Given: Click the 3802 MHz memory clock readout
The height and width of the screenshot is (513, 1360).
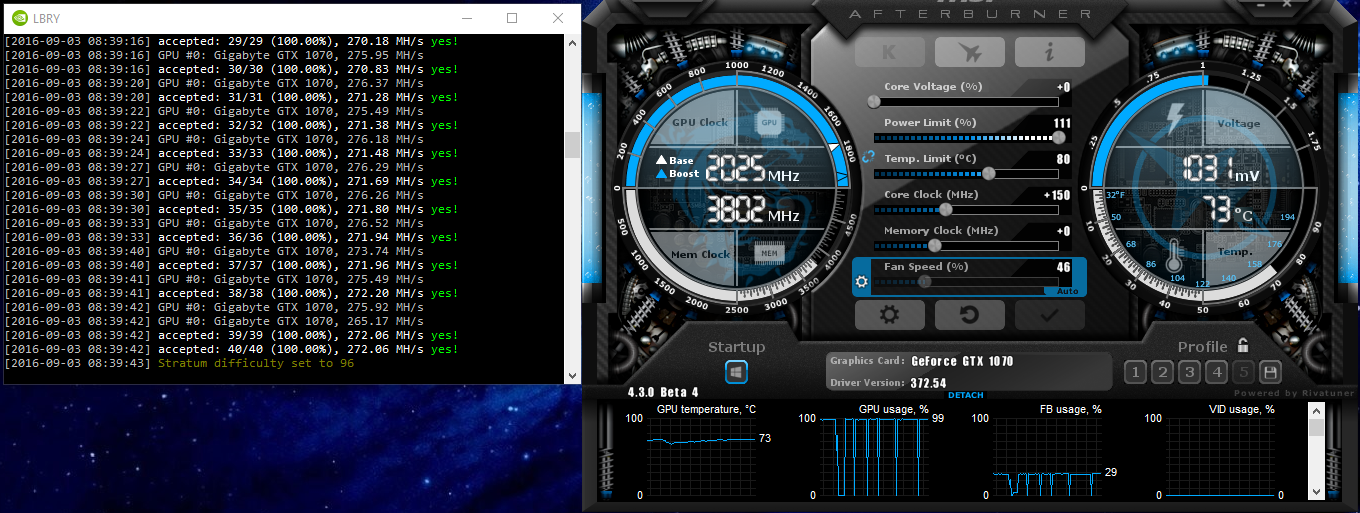Looking at the screenshot, I should click(x=752, y=211).
